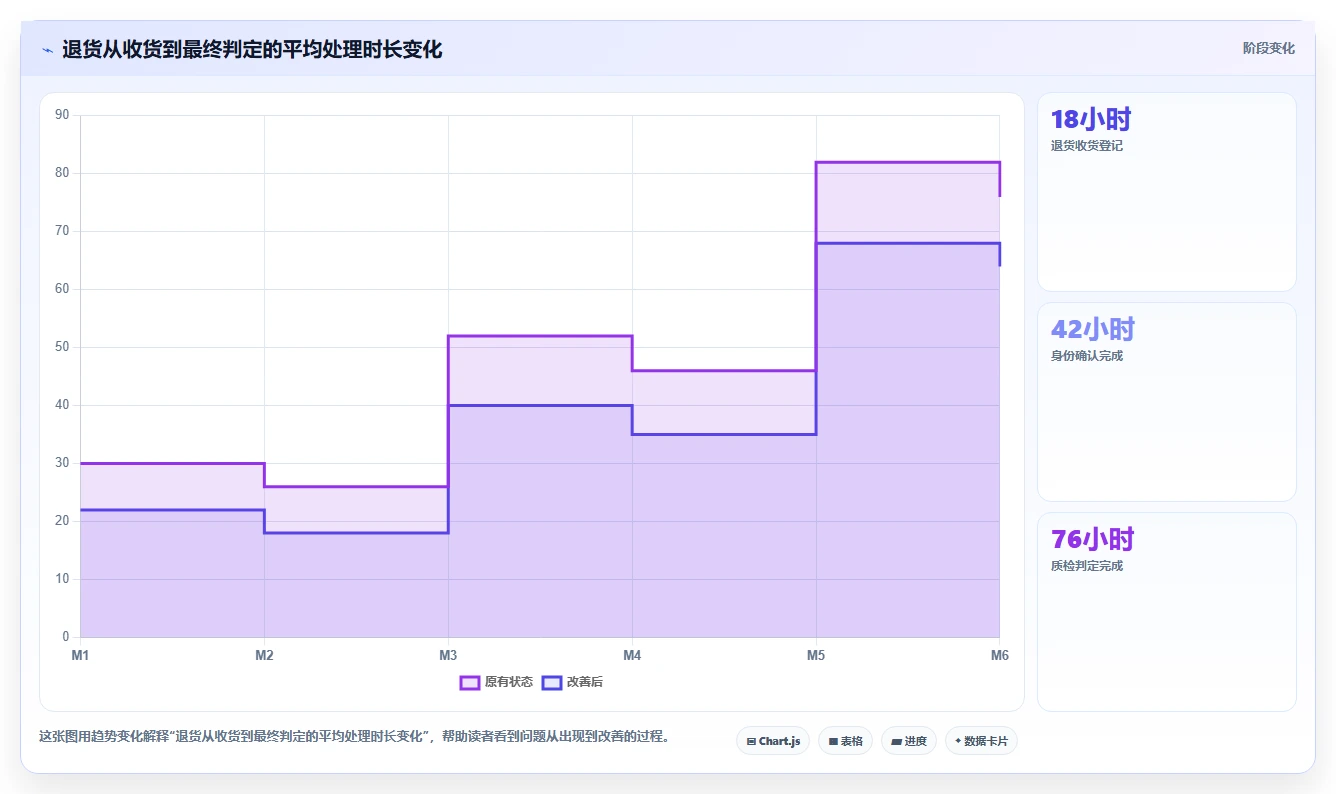Click the M3 x-axis label

[448, 655]
